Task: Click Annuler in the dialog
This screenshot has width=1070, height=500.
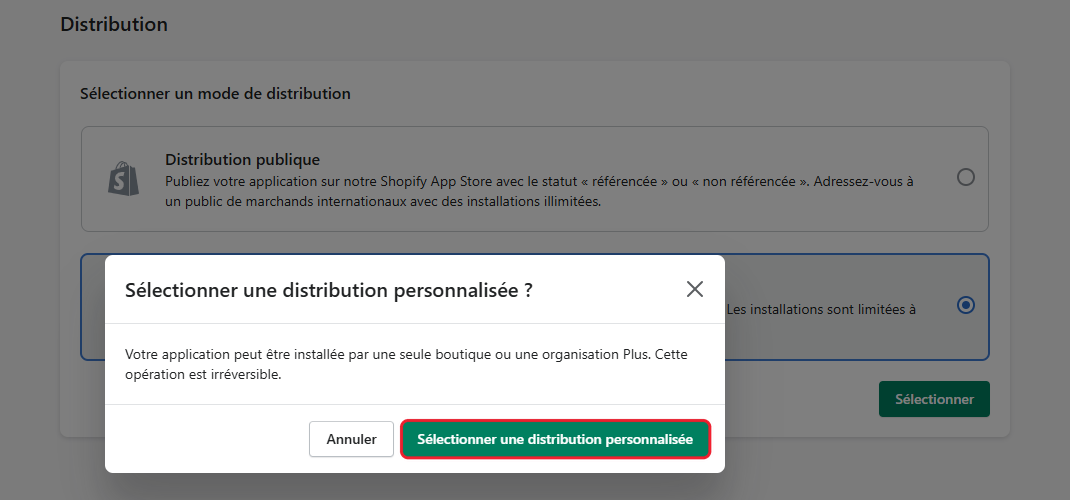Action: point(351,439)
